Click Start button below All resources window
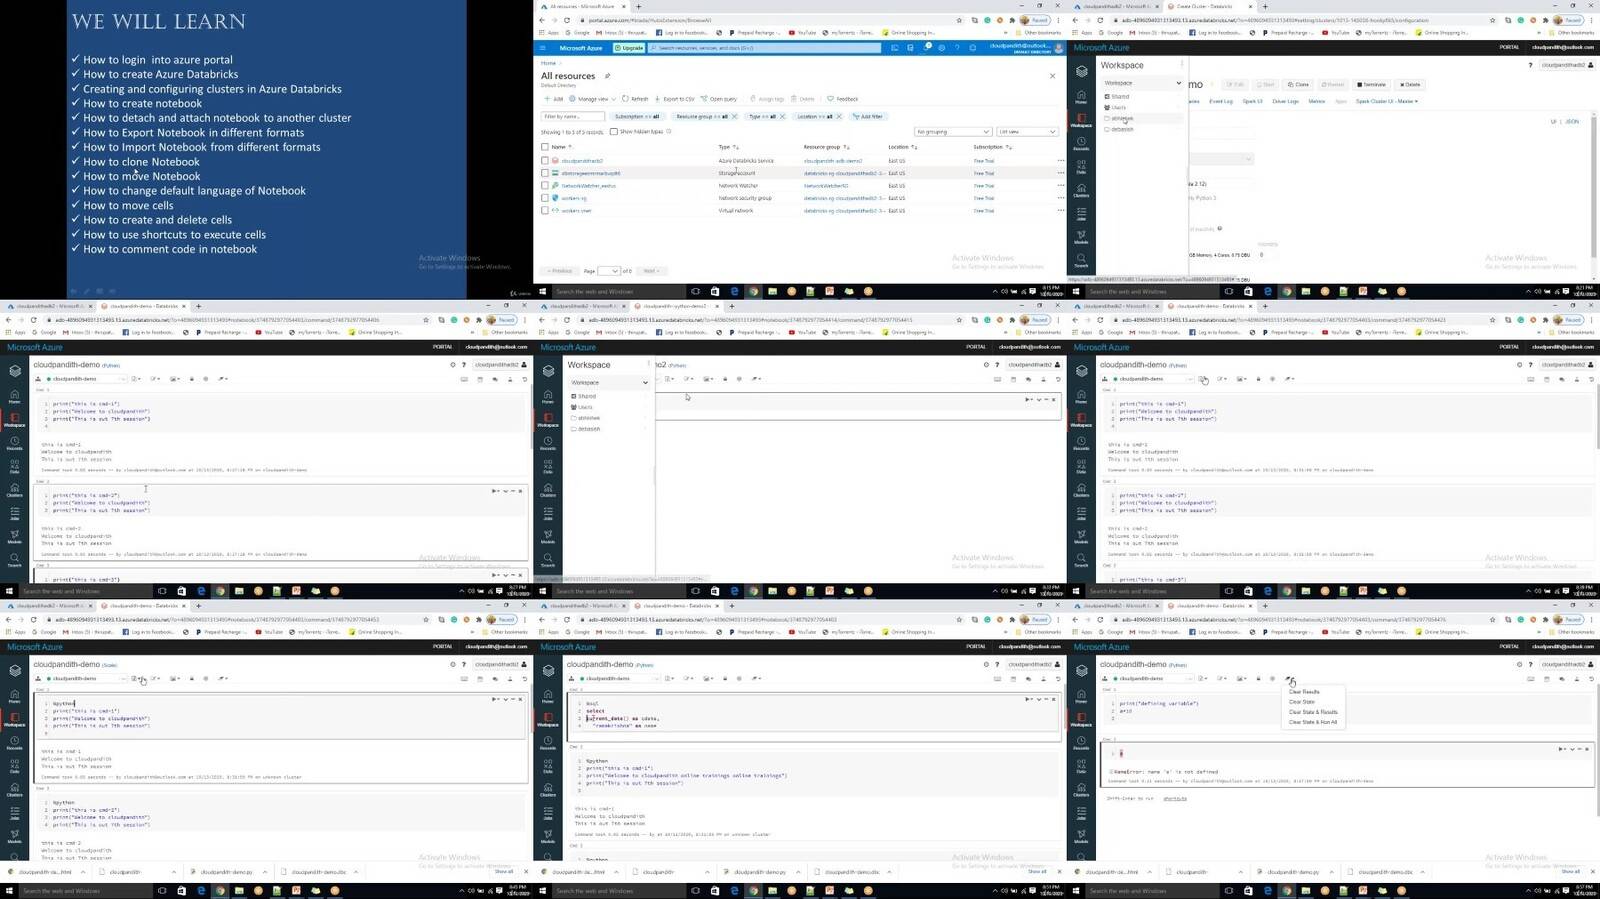 (x=542, y=291)
